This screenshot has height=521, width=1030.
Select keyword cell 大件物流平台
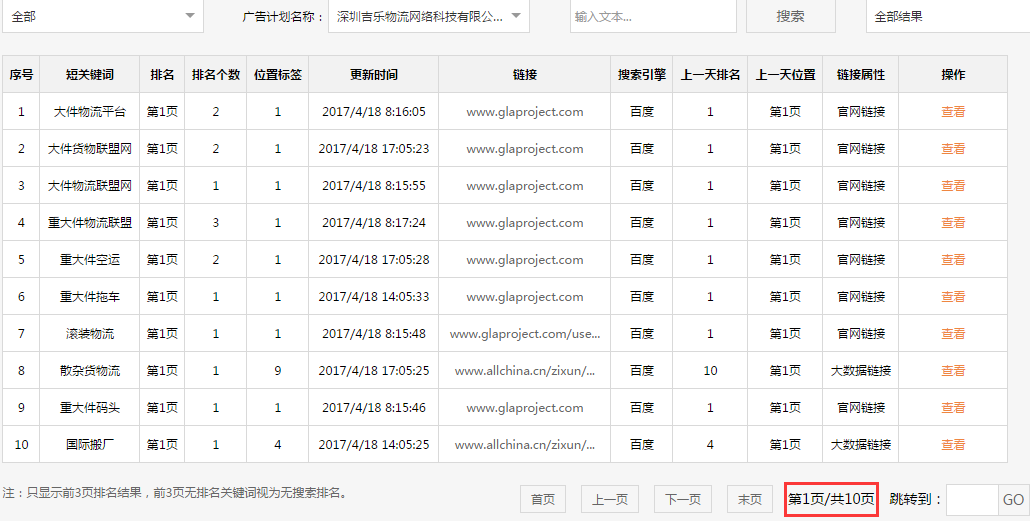90,112
